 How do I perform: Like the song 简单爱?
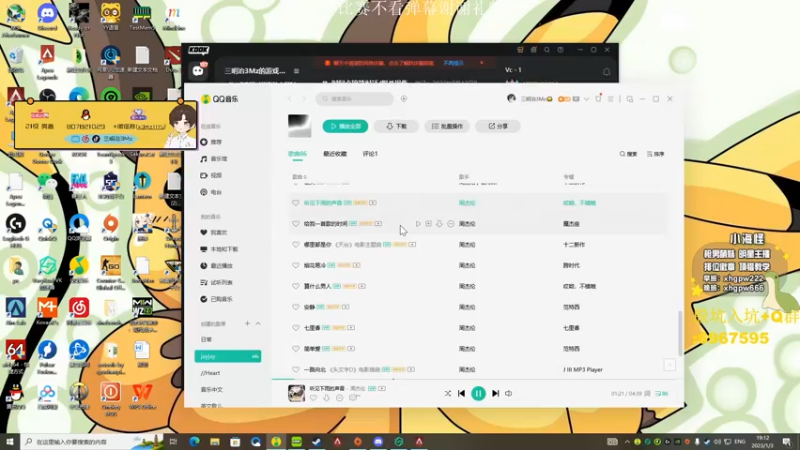click(295, 348)
